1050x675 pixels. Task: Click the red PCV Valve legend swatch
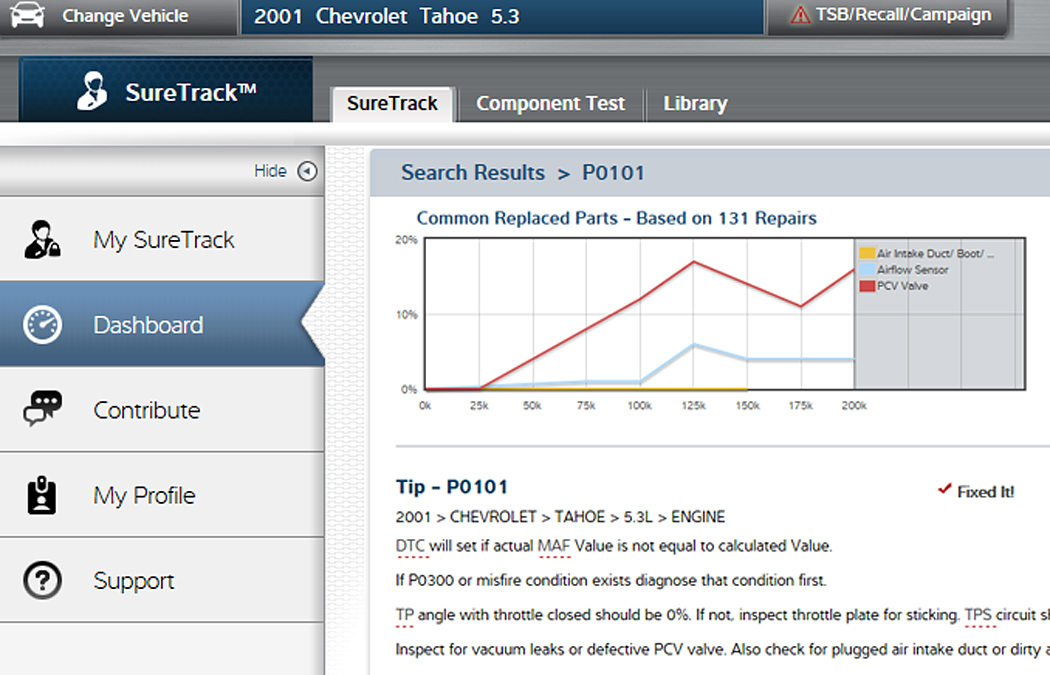coord(867,286)
